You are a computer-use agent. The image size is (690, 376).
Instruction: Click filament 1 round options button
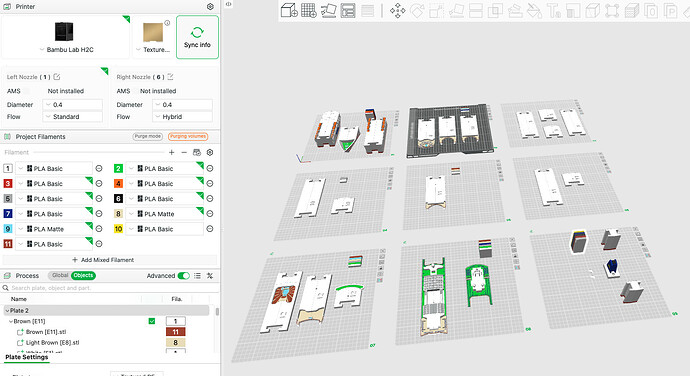[99, 169]
